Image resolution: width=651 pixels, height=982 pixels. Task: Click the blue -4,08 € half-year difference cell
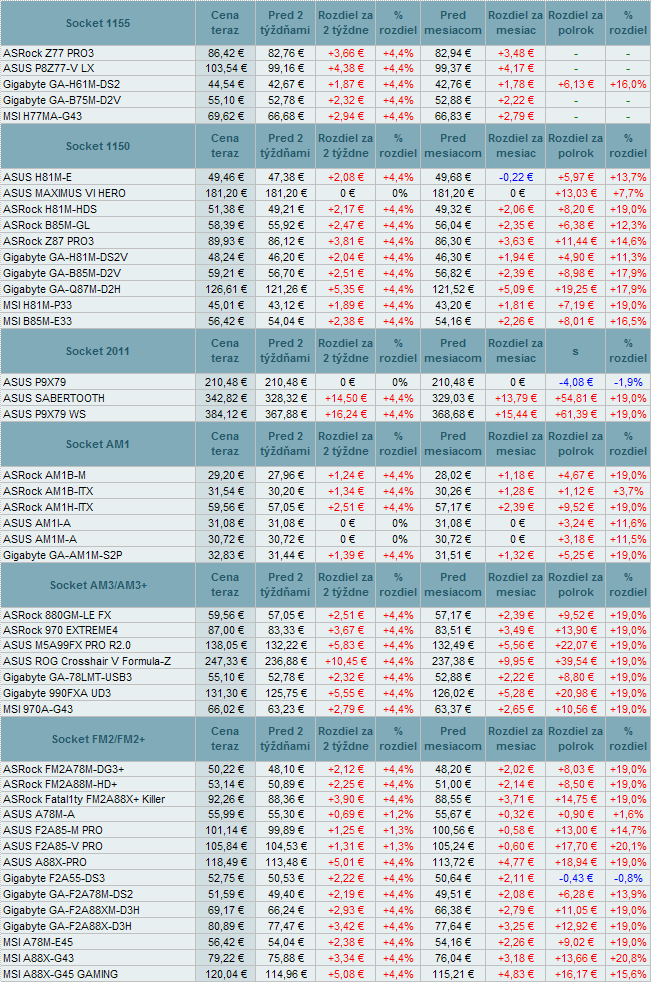(575, 382)
